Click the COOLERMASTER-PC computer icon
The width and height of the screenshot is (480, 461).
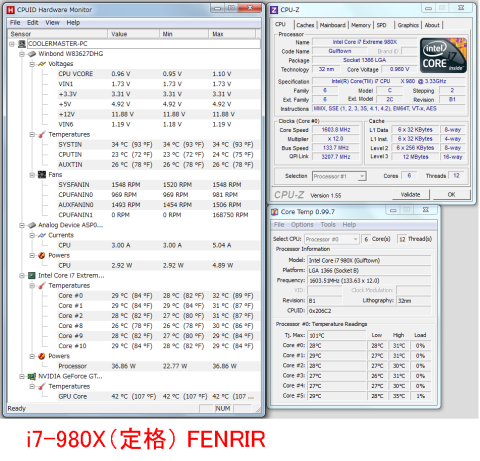pos(22,44)
